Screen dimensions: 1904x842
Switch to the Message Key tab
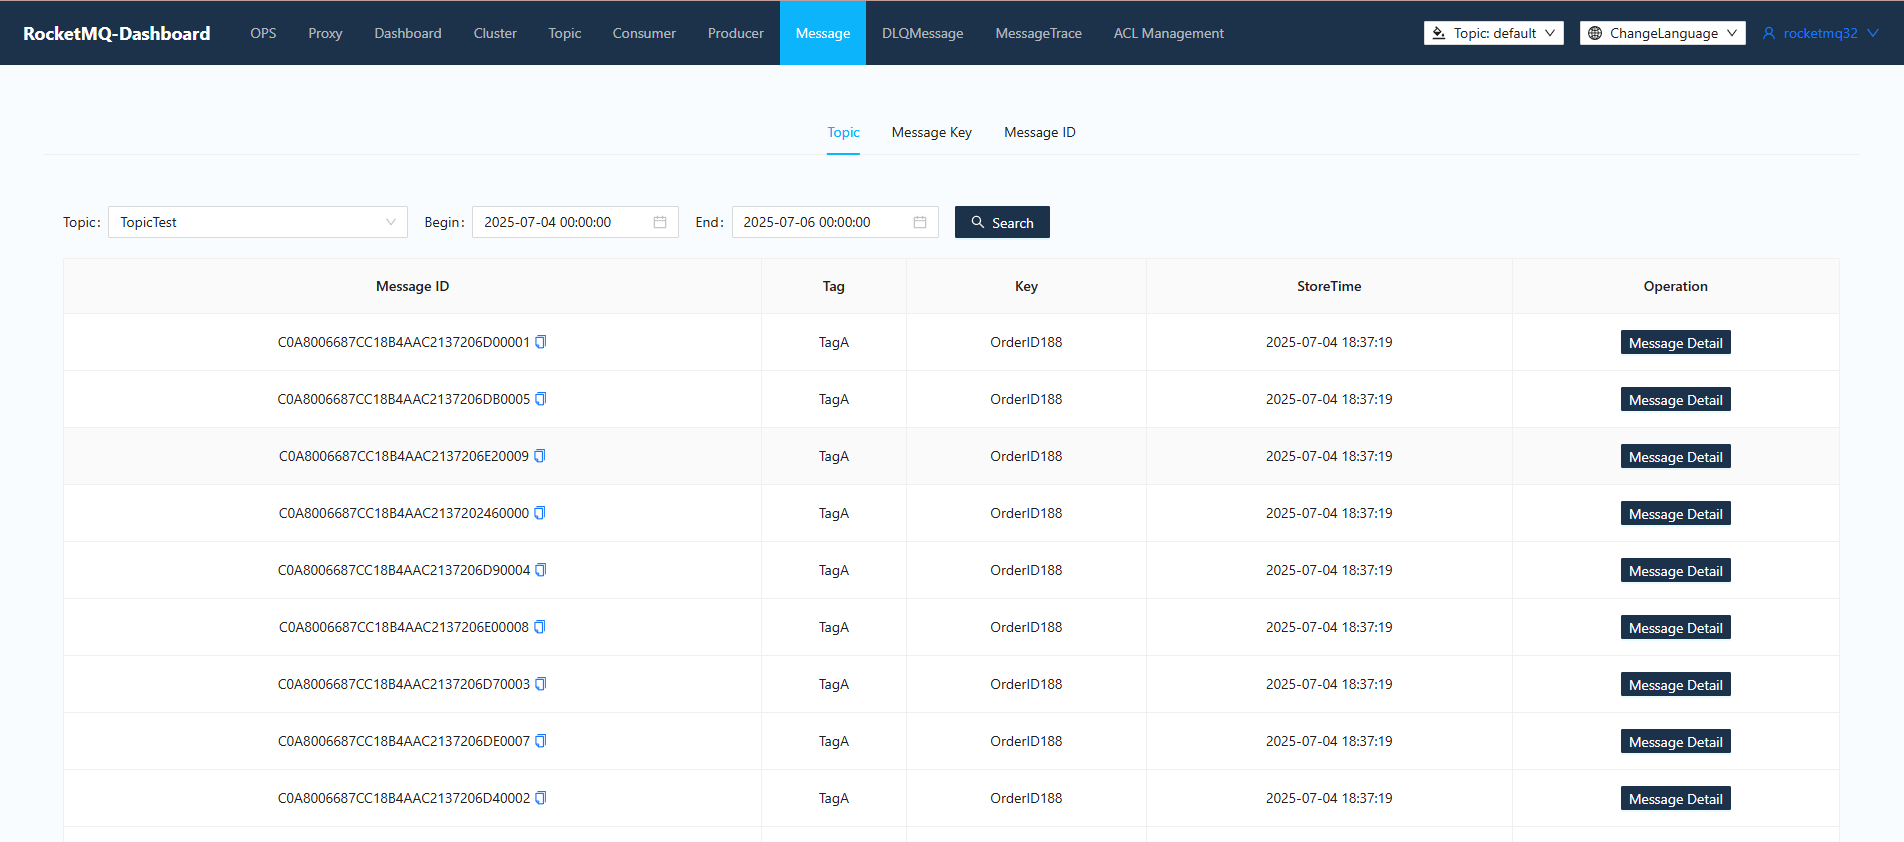[932, 132]
